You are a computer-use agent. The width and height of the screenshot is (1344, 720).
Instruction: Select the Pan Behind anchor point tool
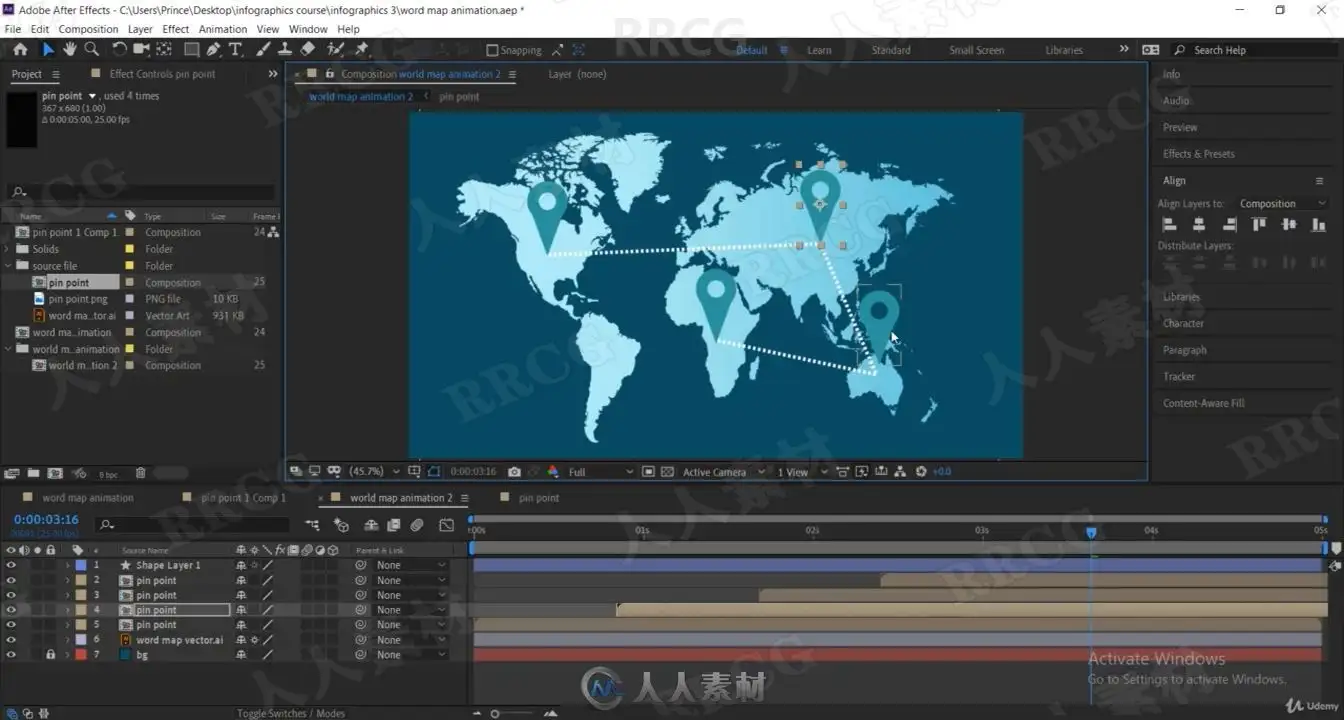pos(164,49)
